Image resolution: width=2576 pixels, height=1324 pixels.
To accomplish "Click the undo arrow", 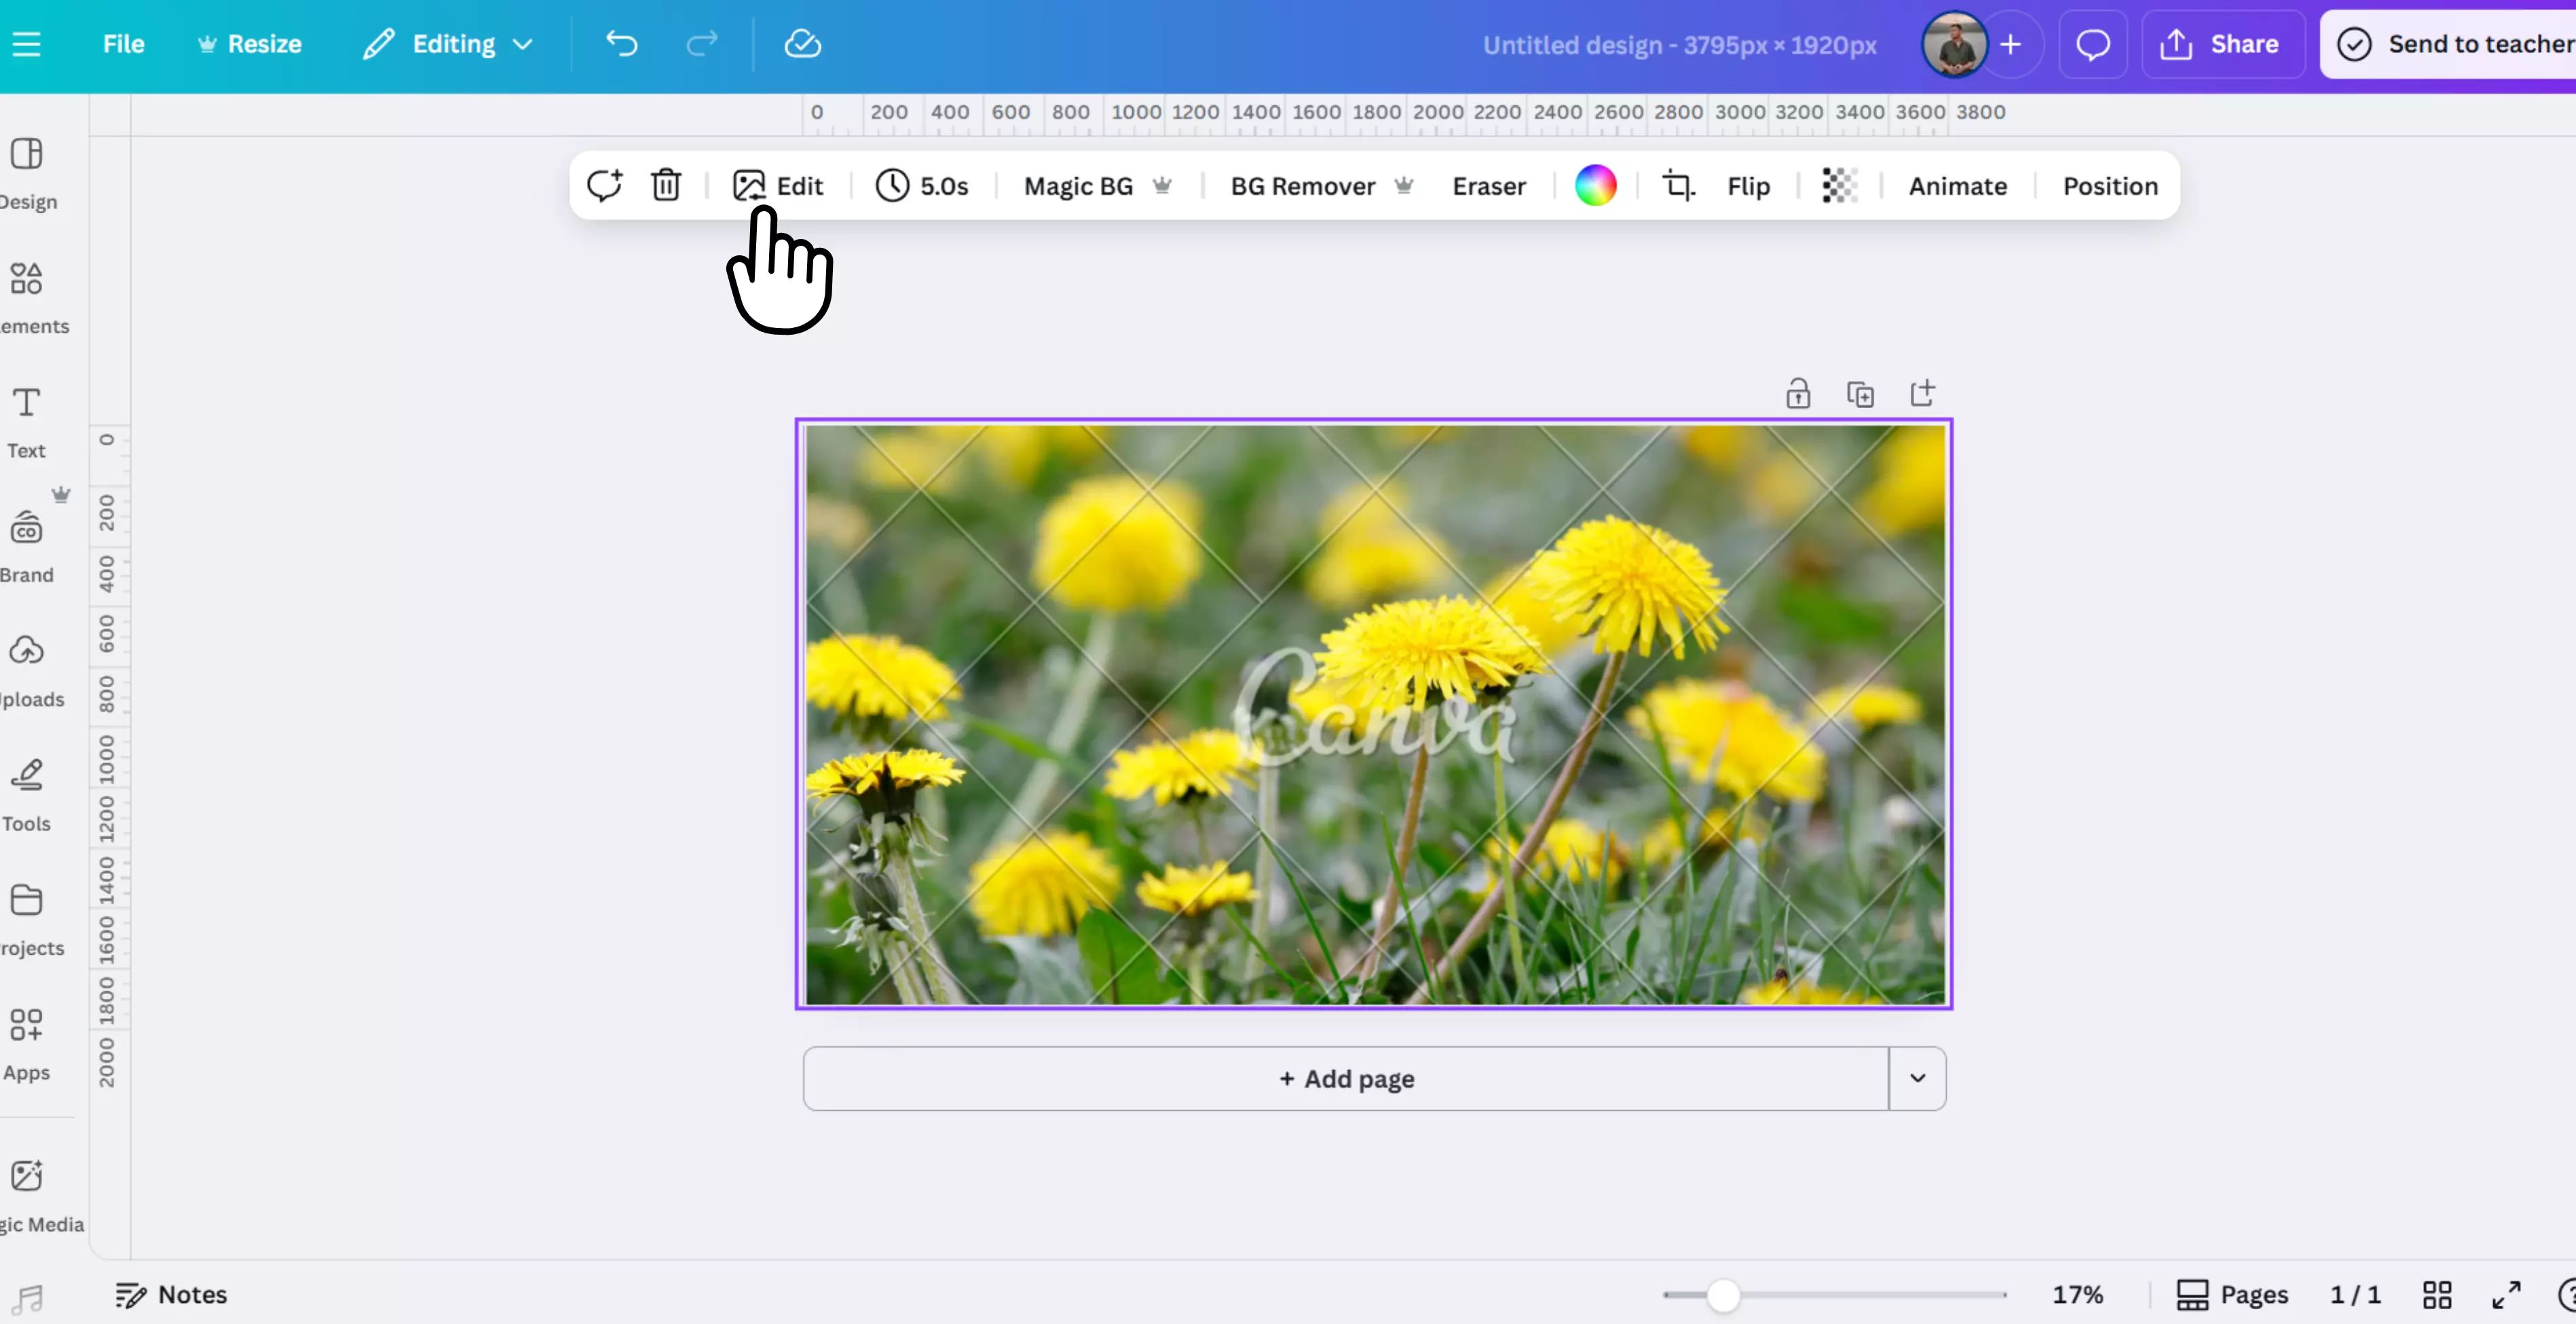I will point(621,44).
